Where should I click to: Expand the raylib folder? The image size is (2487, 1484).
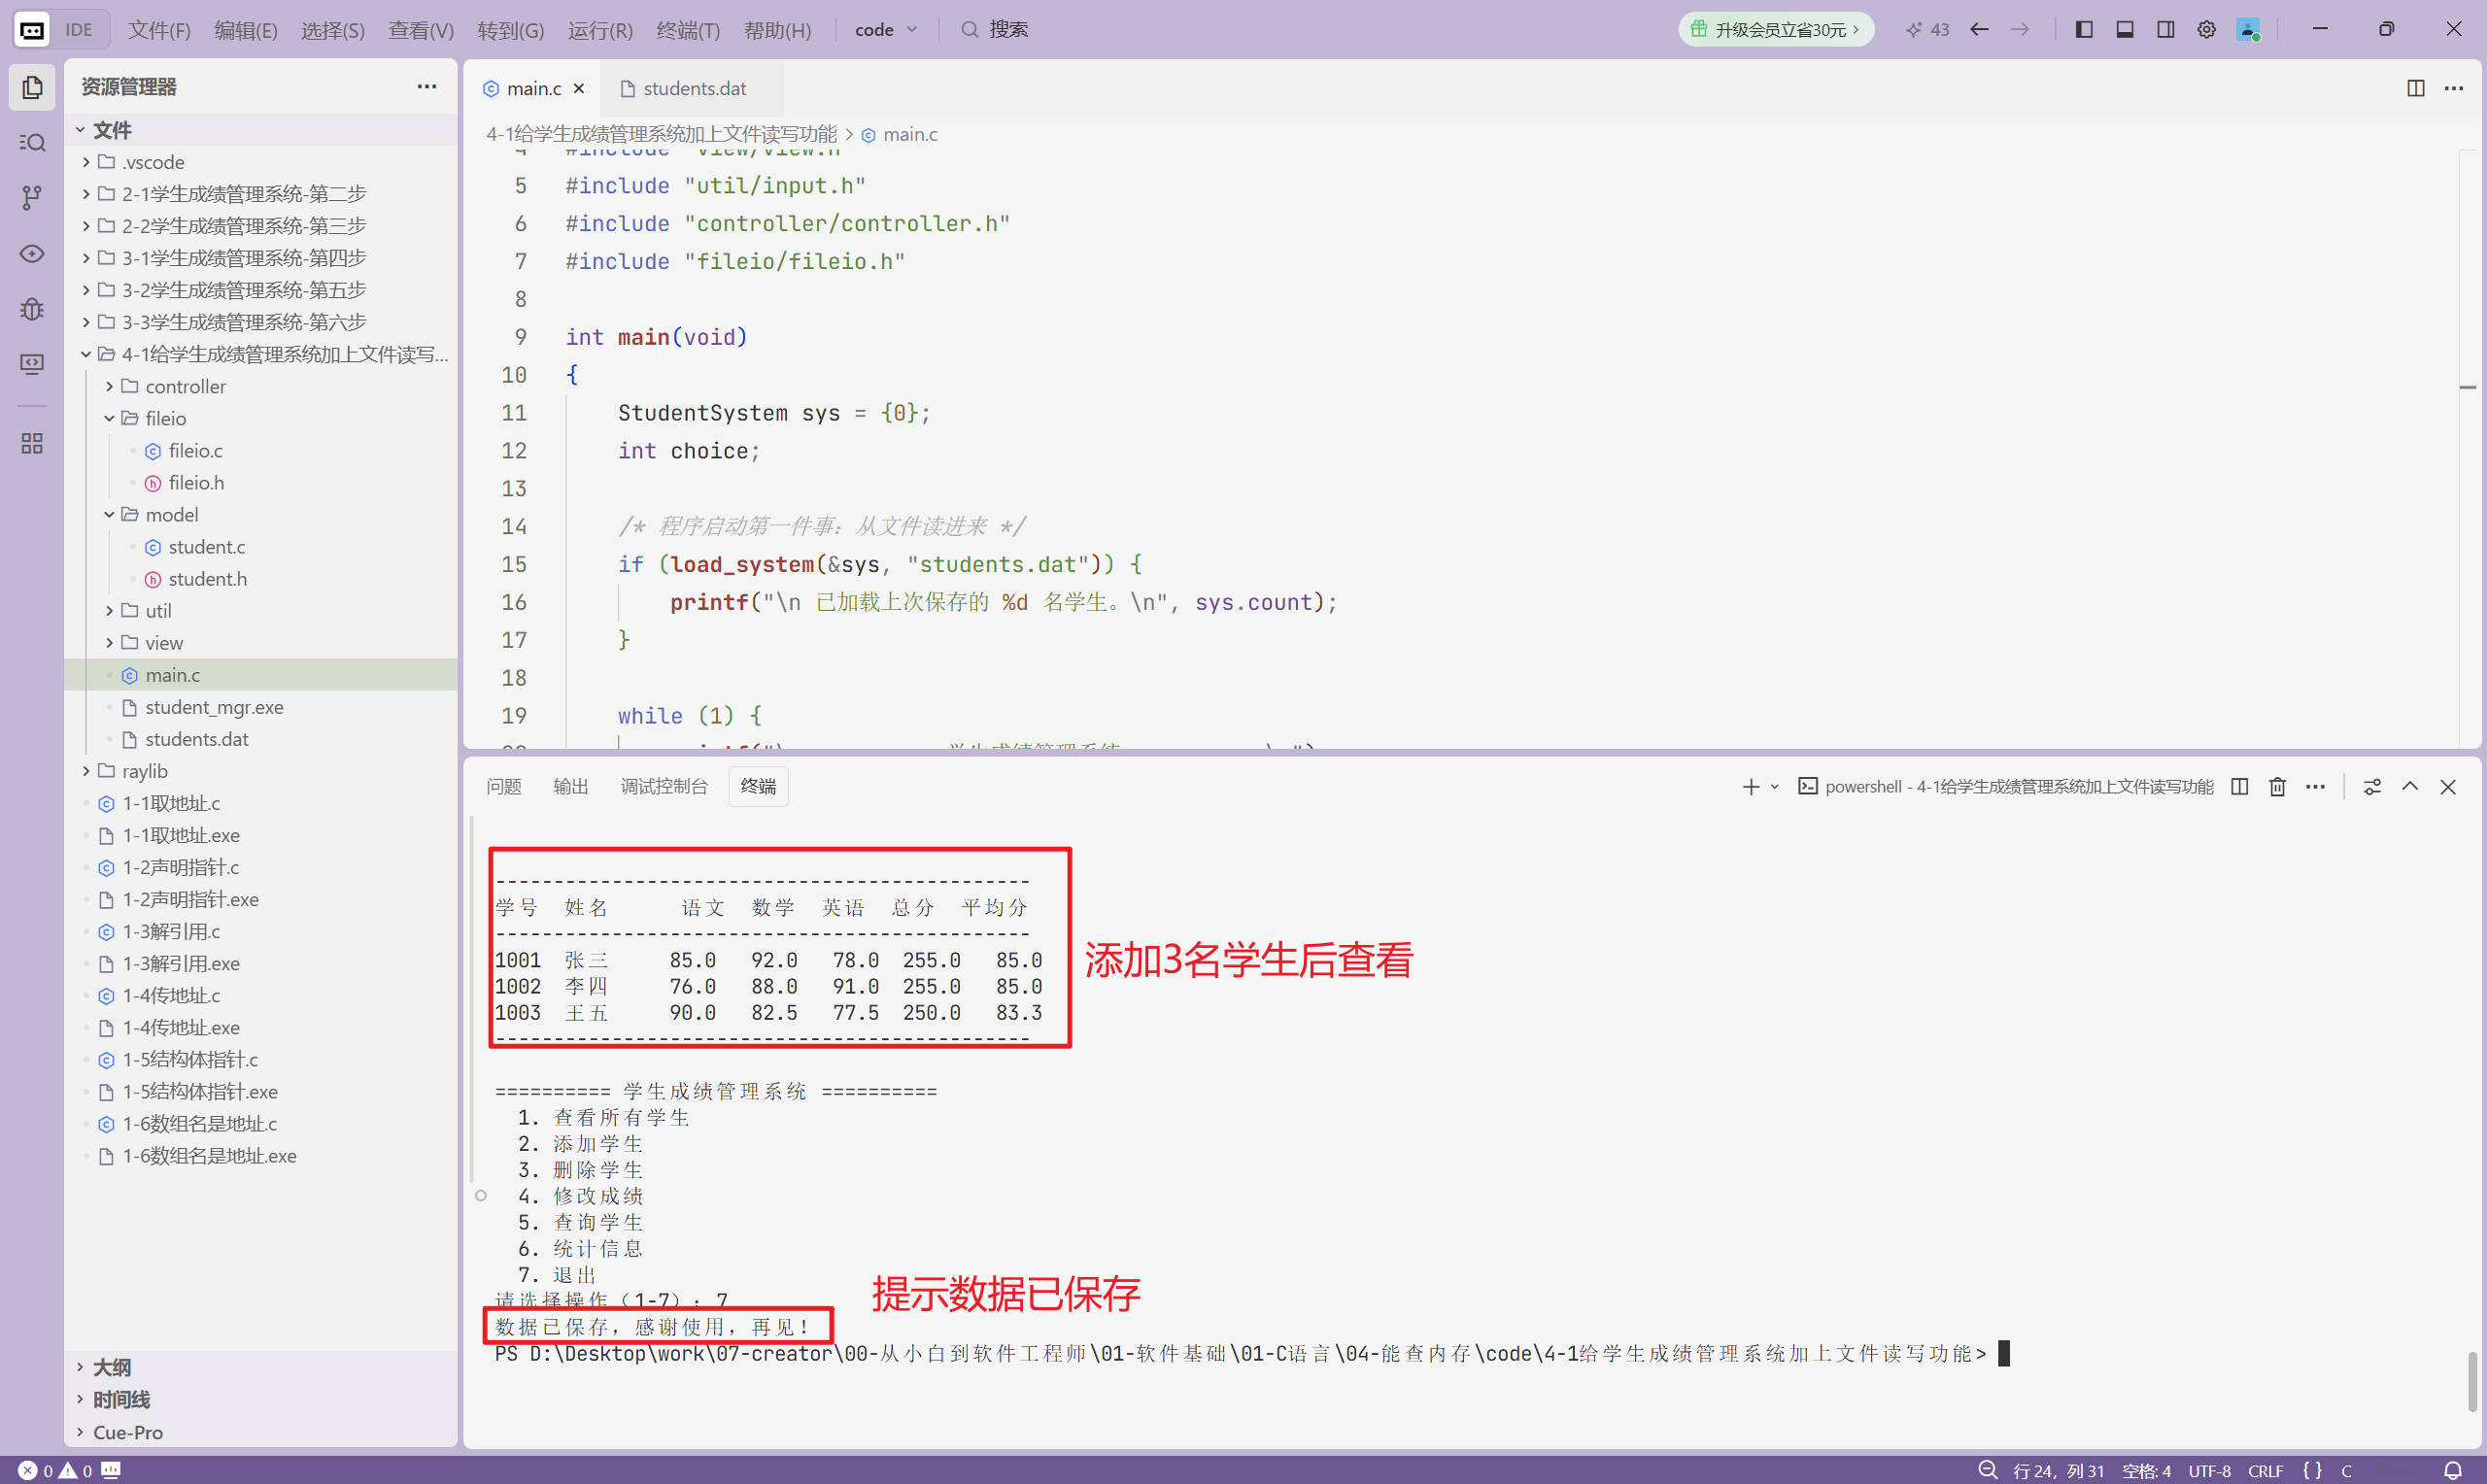pyautogui.click(x=260, y=771)
